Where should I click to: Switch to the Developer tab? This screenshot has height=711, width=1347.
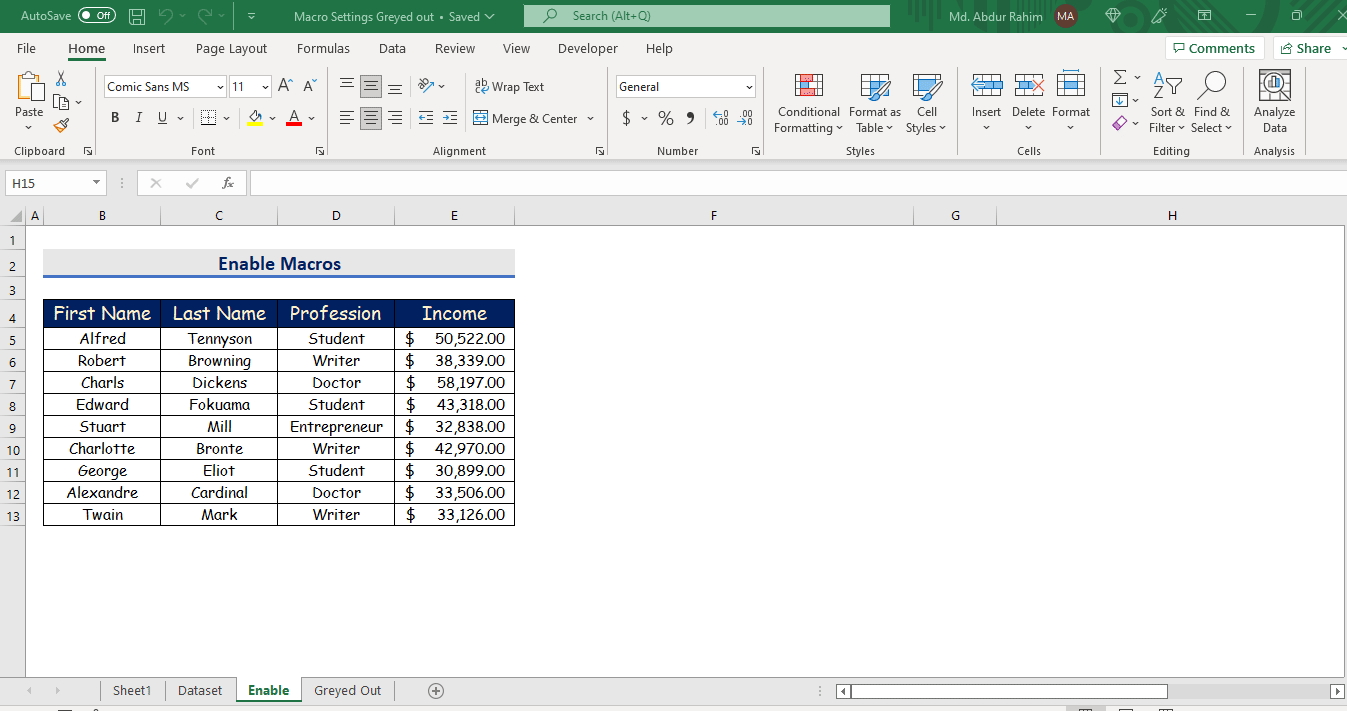587,48
